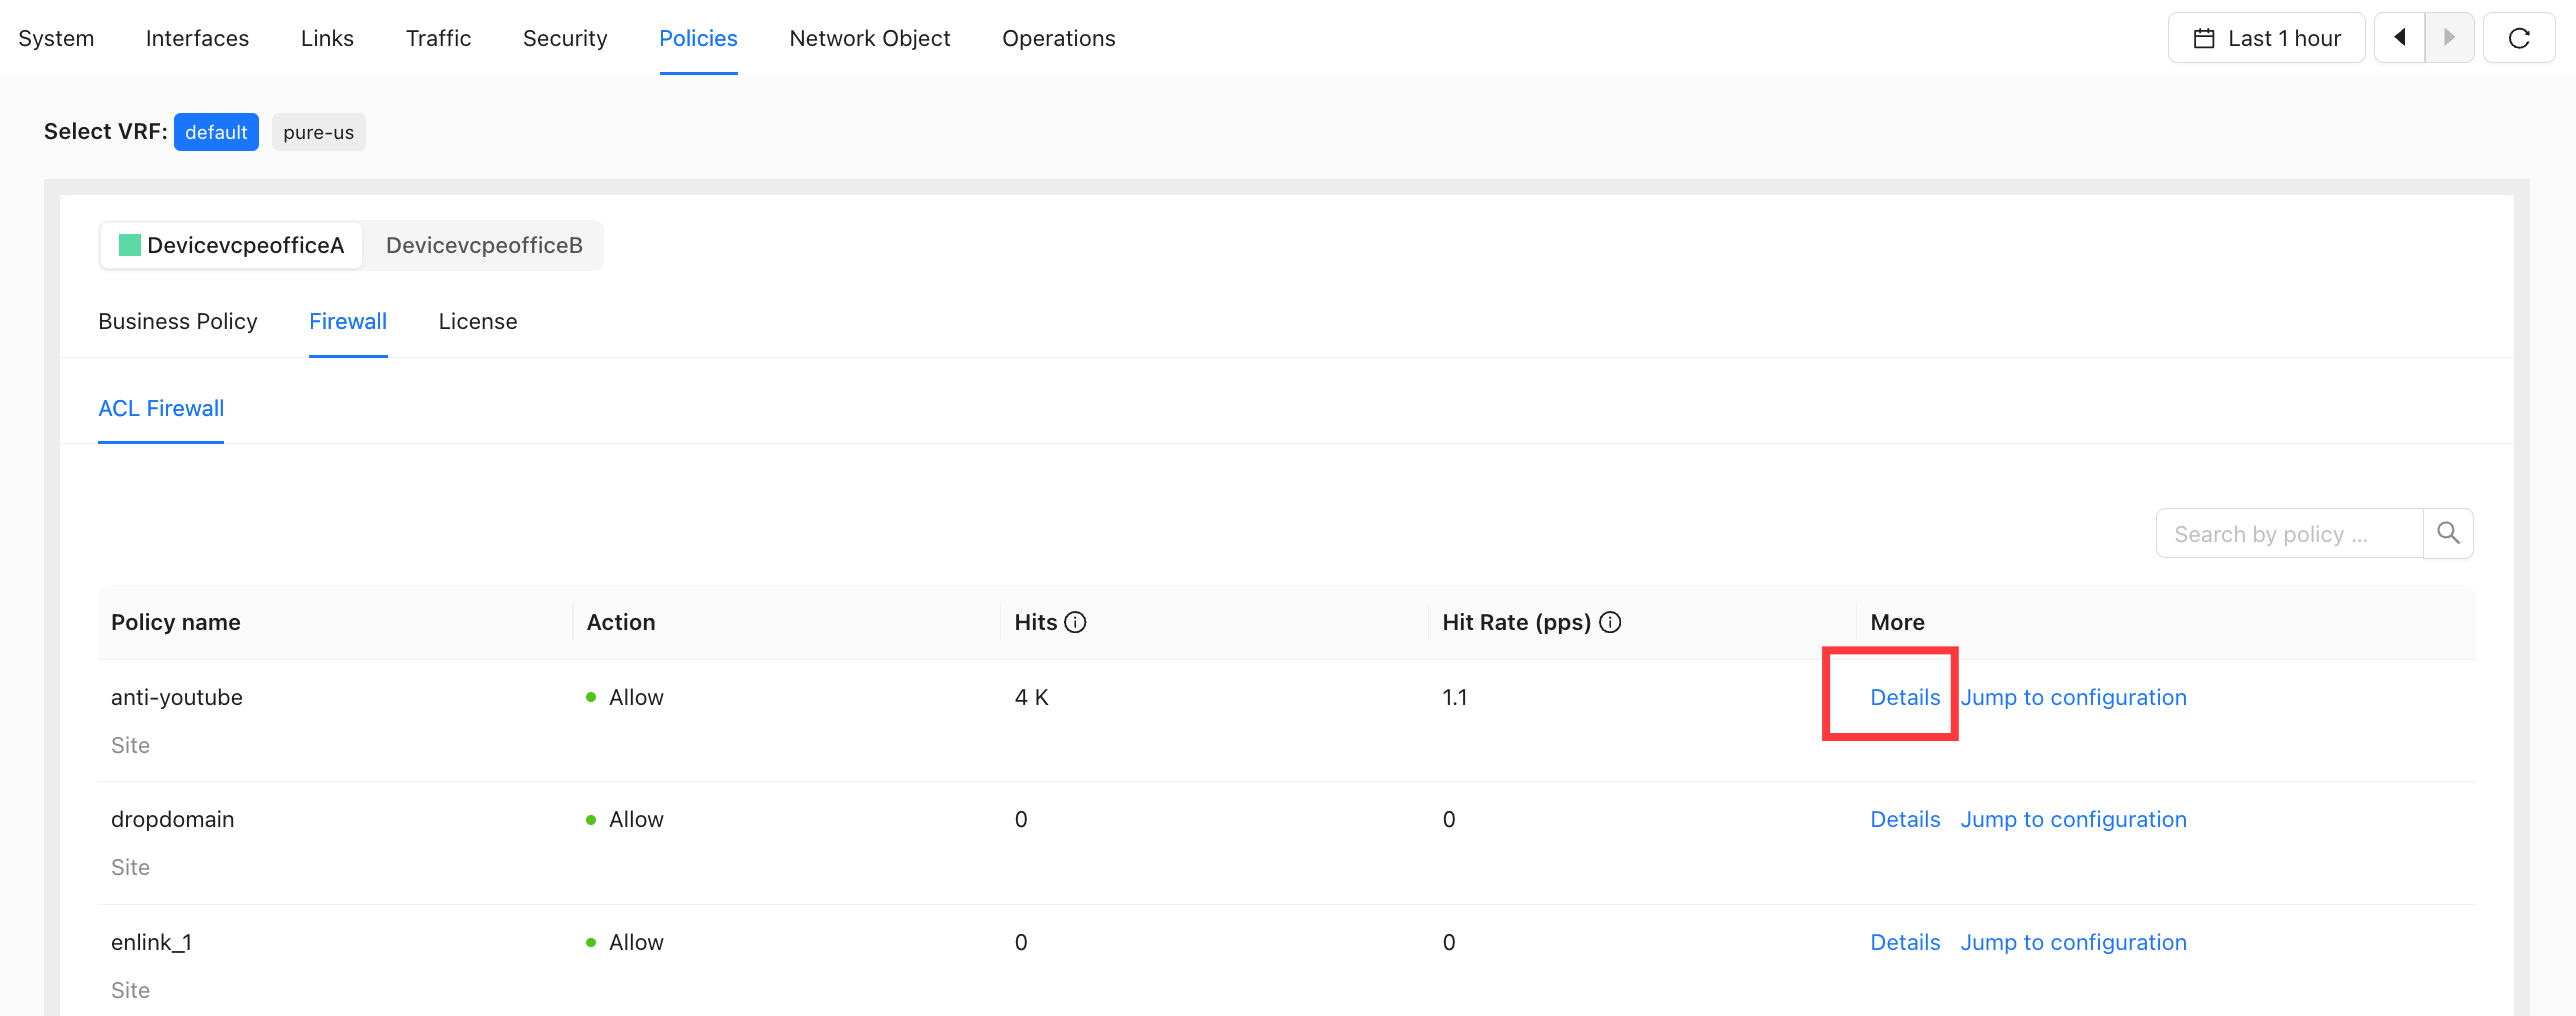Click the enlink_1 policy name
Screen dimensions: 2576x1016
coord(151,942)
